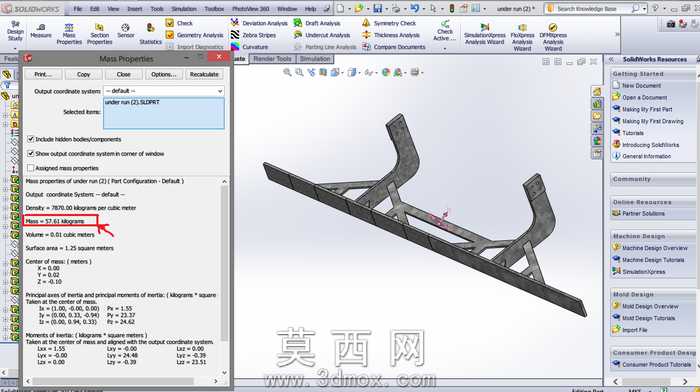
Task: Click Import File in Mold Design
Action: point(634,330)
